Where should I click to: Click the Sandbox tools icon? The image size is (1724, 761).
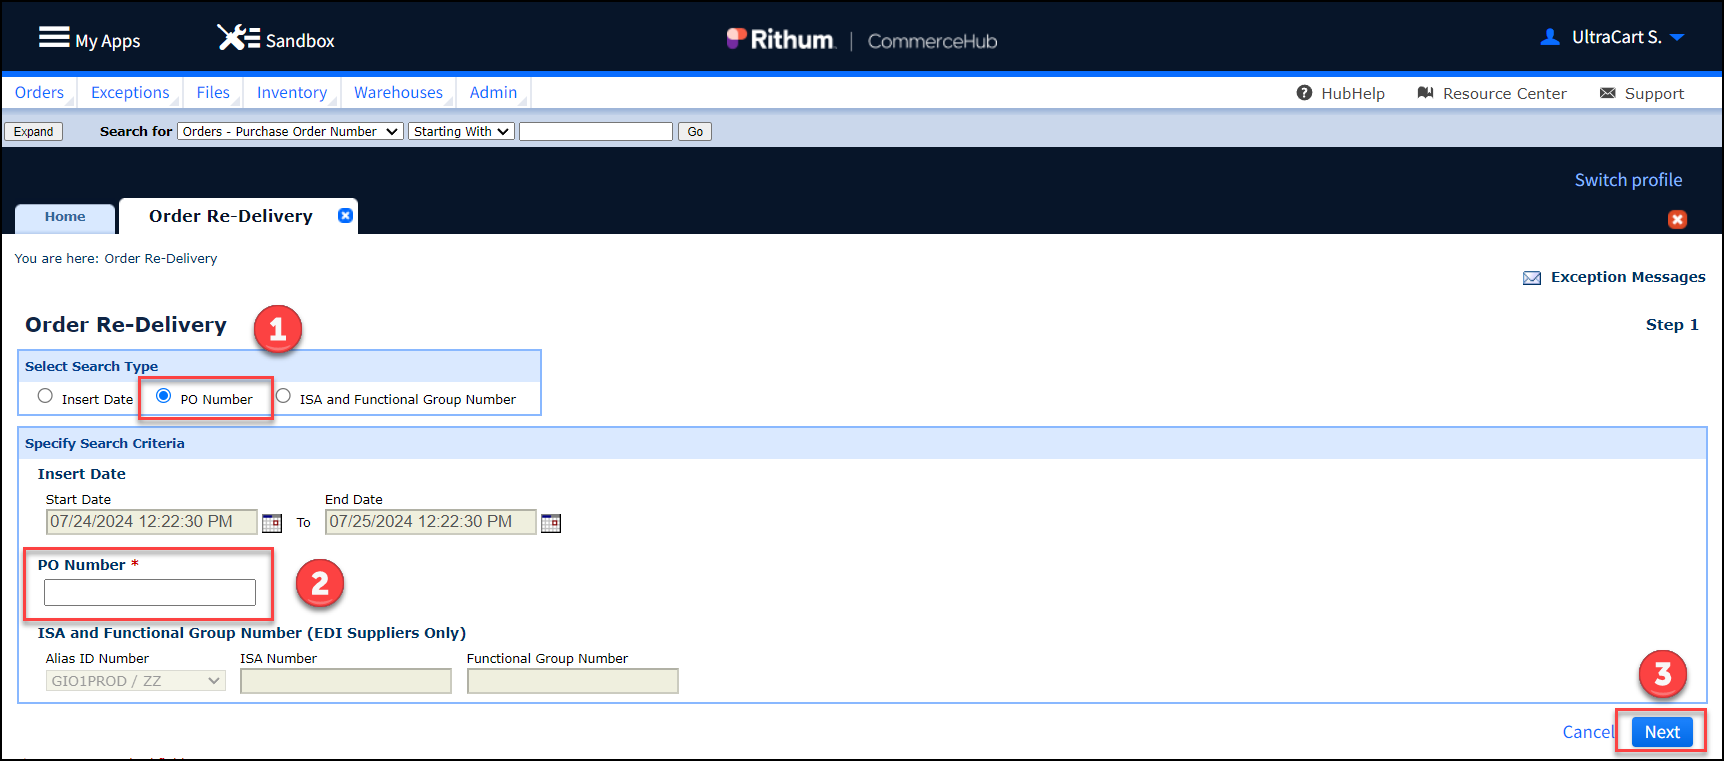click(x=238, y=38)
